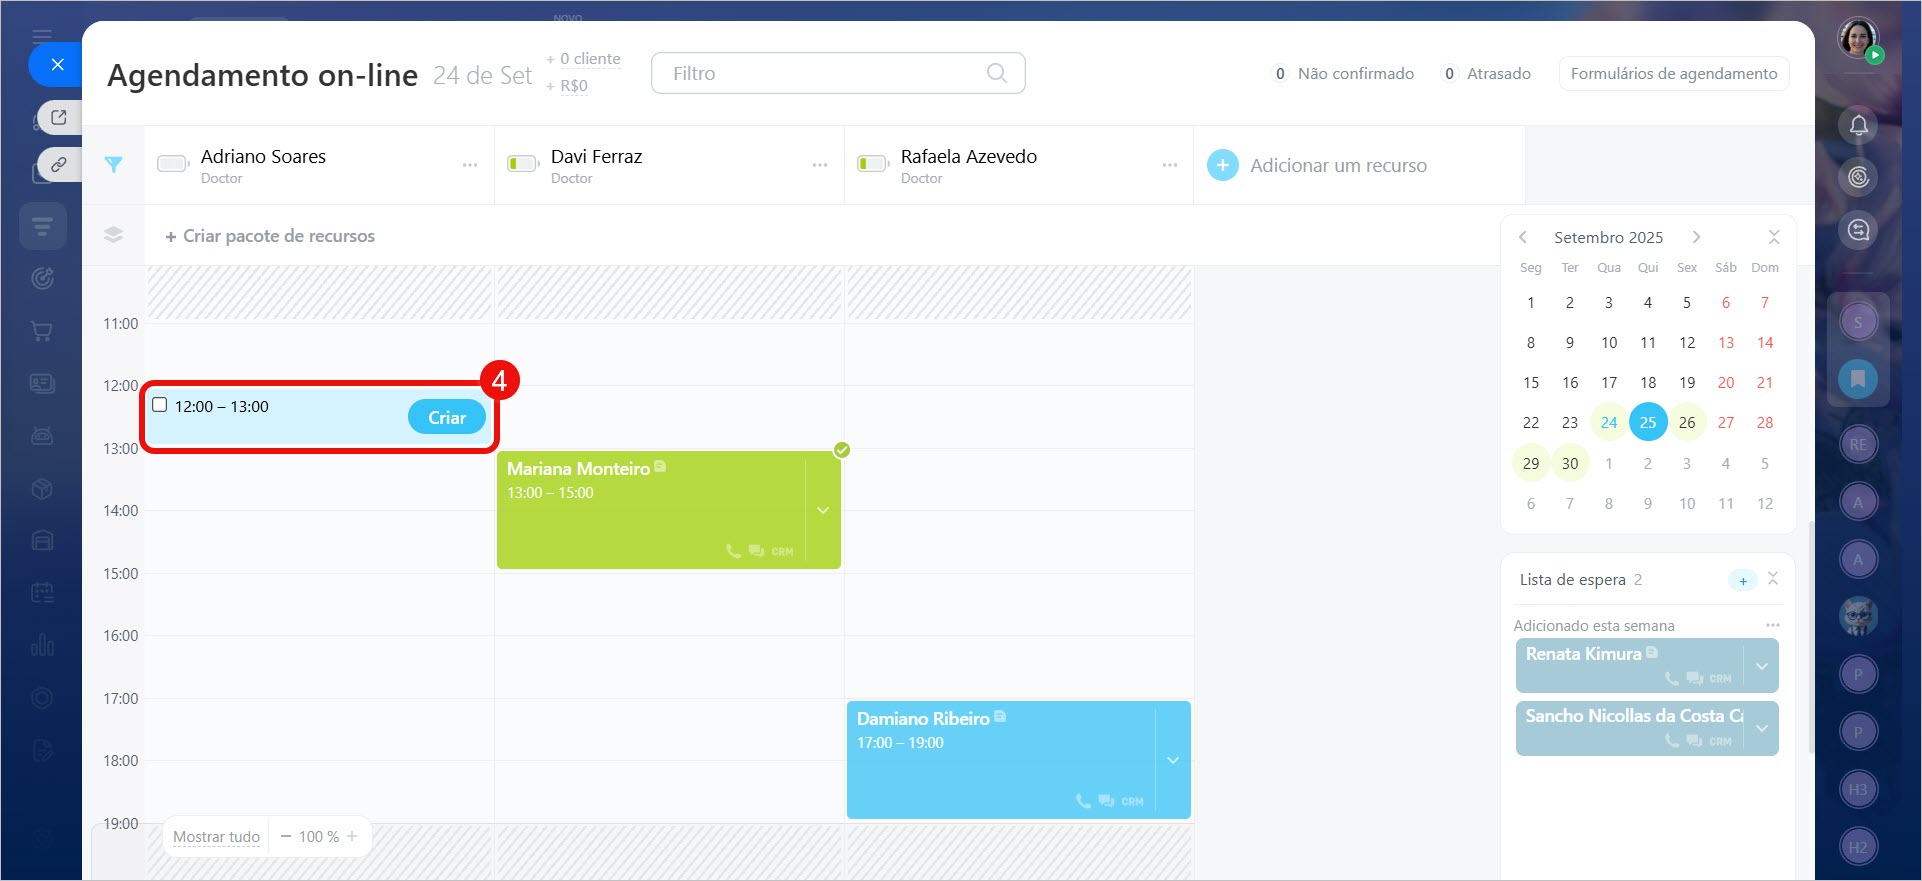Go to next month in calendar

pos(1696,237)
